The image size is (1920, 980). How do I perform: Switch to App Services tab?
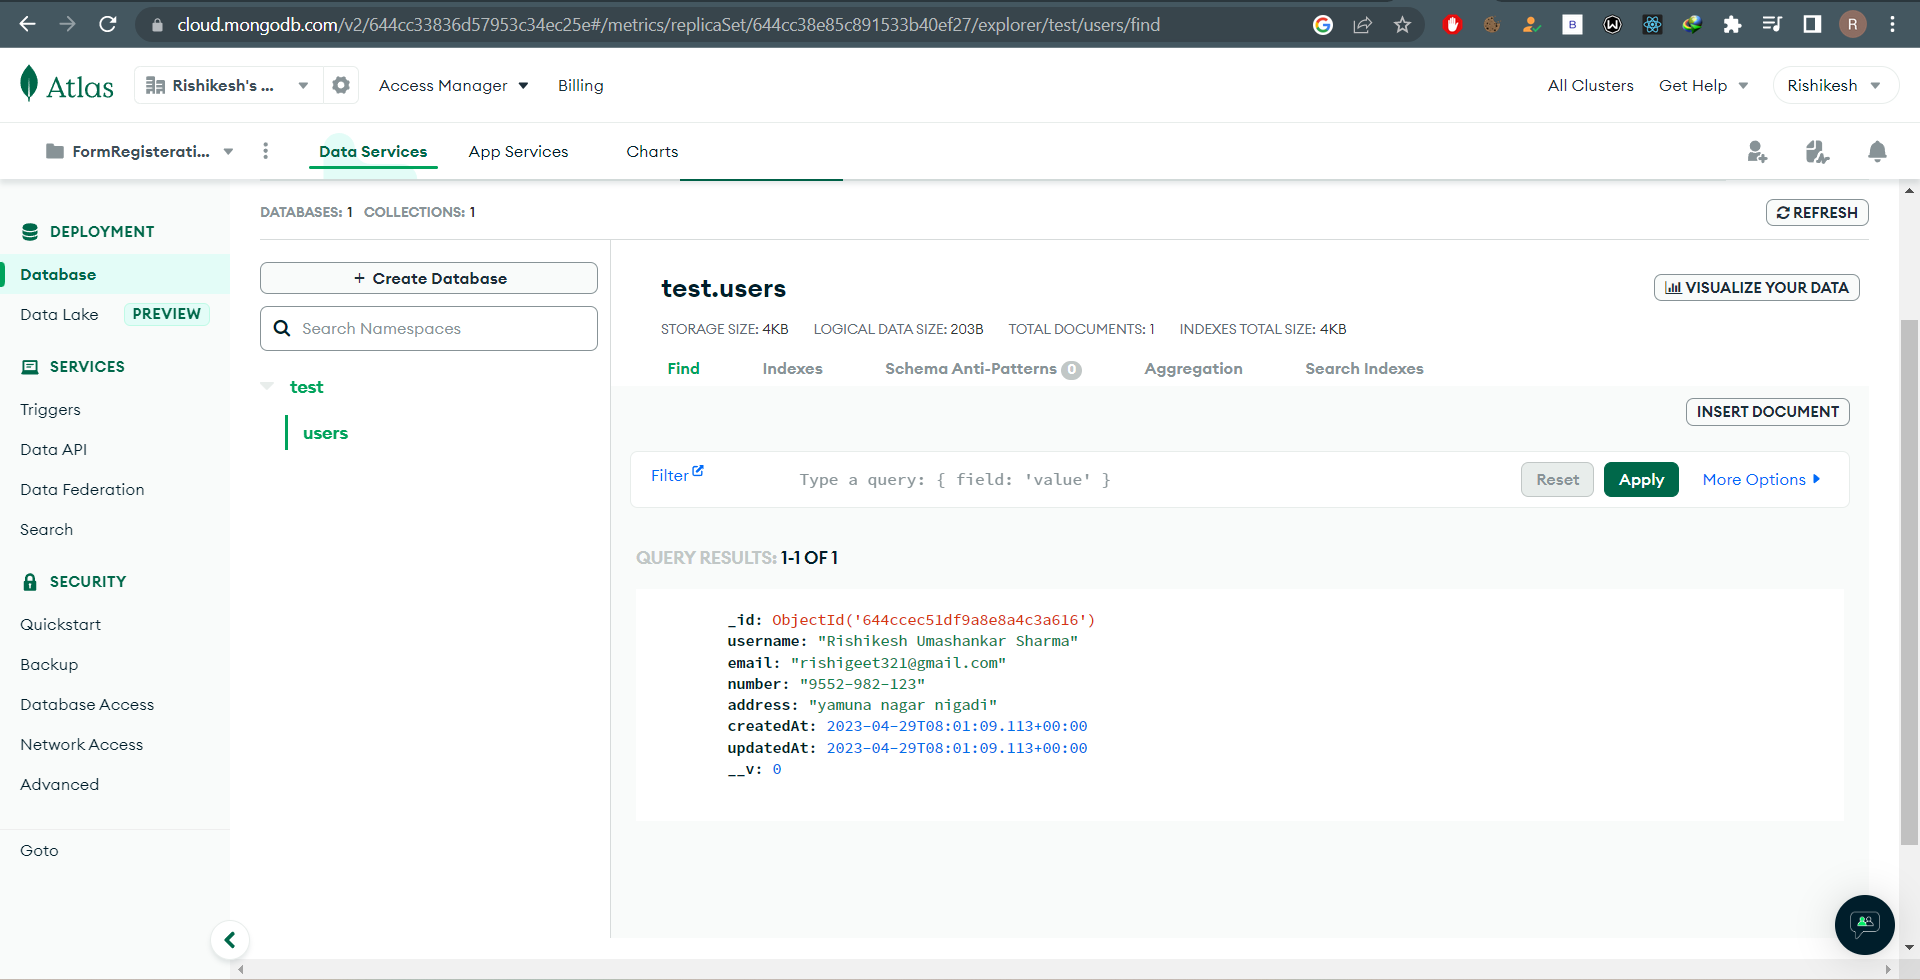(518, 151)
